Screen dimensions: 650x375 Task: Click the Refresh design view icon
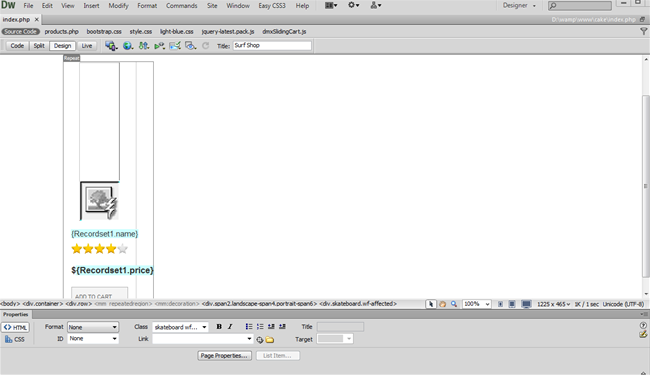coord(205,46)
